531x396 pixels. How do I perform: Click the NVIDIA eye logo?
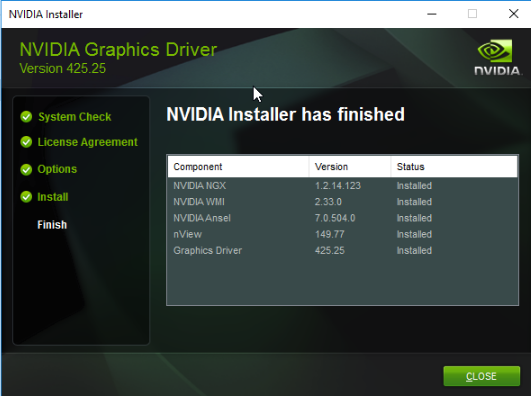click(495, 51)
